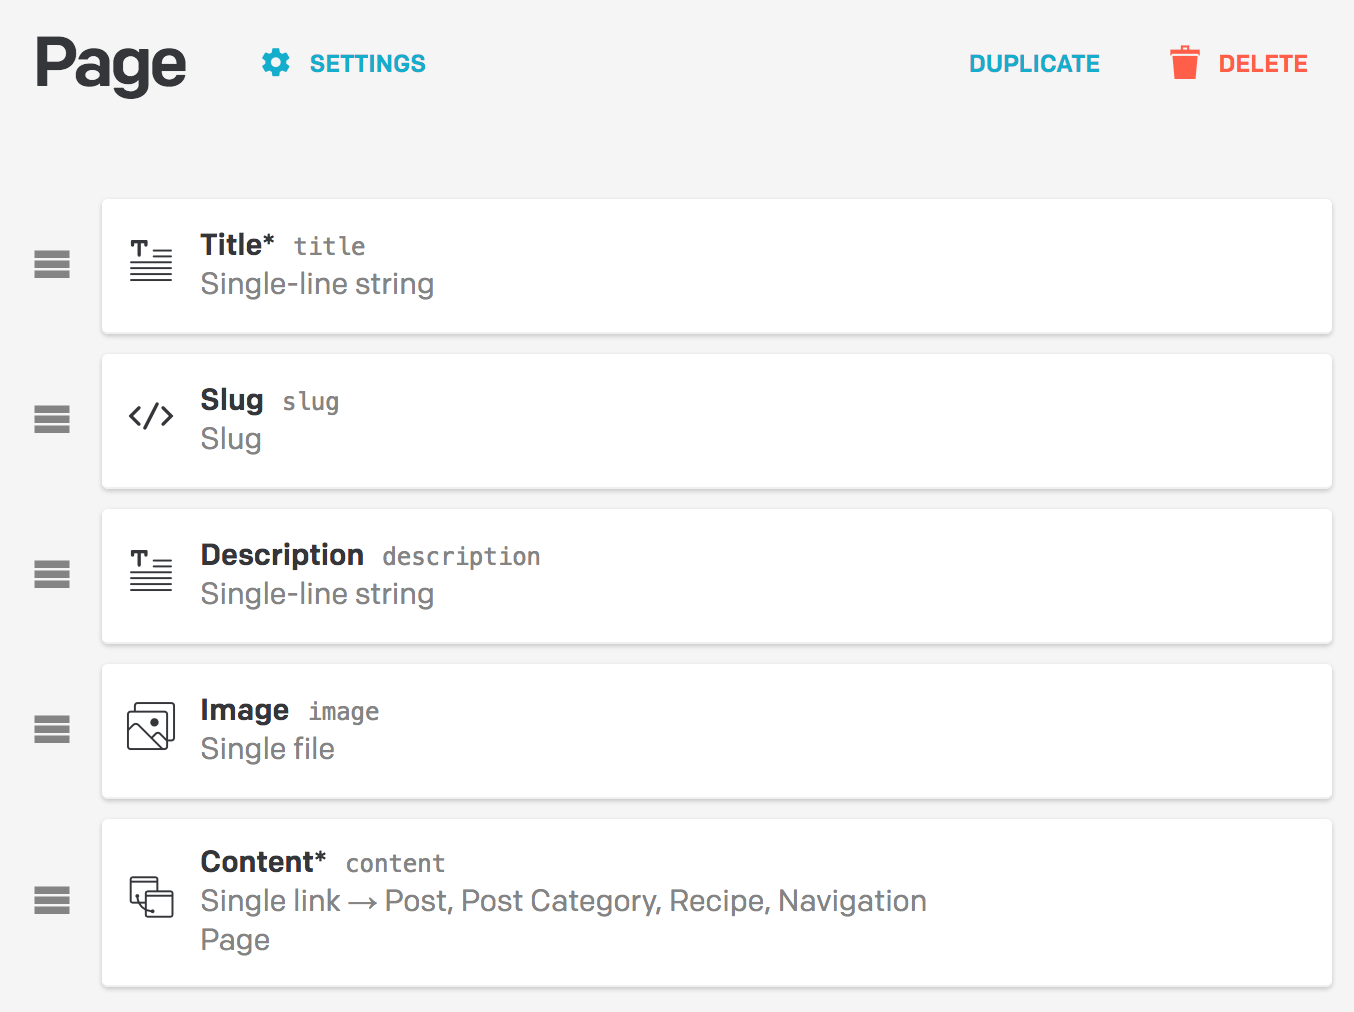Click the drag handle beside Image
Viewport: 1354px width, 1012px height.
(52, 729)
